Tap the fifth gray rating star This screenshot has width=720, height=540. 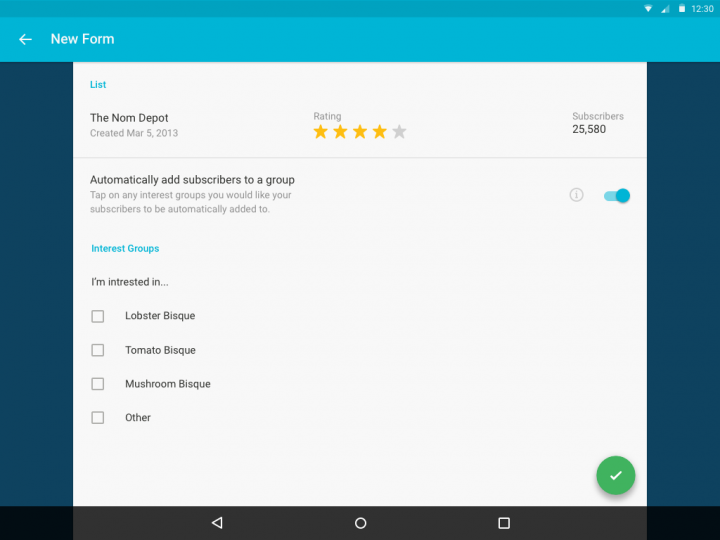point(399,132)
